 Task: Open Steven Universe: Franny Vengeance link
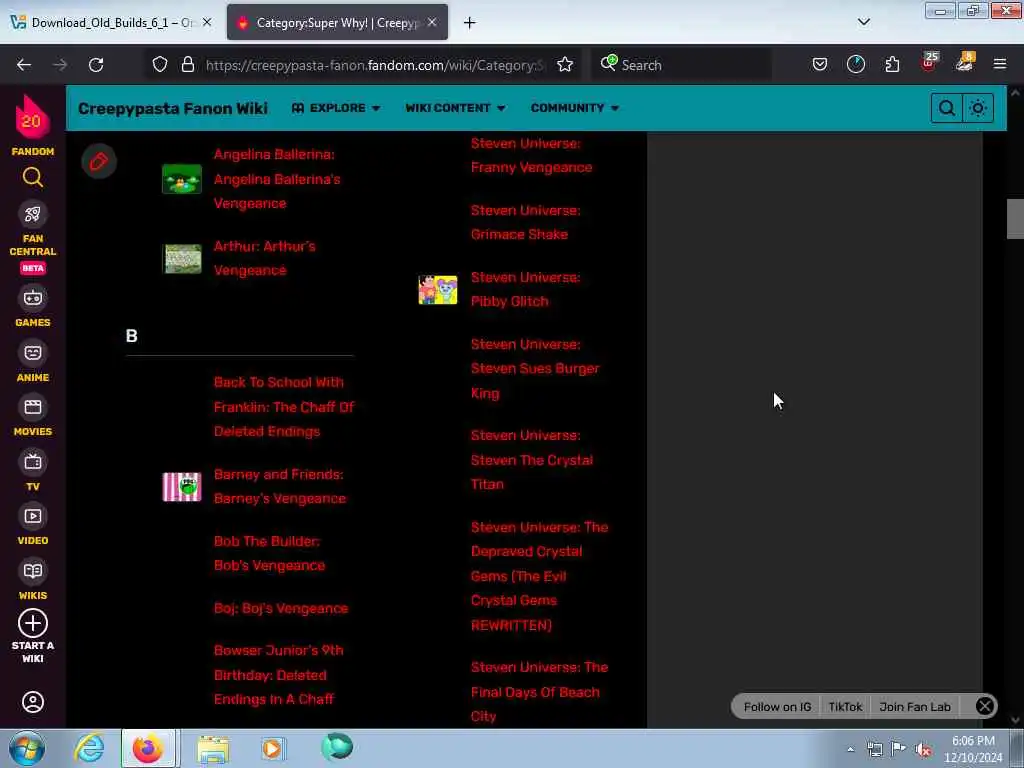pyautogui.click(x=532, y=155)
